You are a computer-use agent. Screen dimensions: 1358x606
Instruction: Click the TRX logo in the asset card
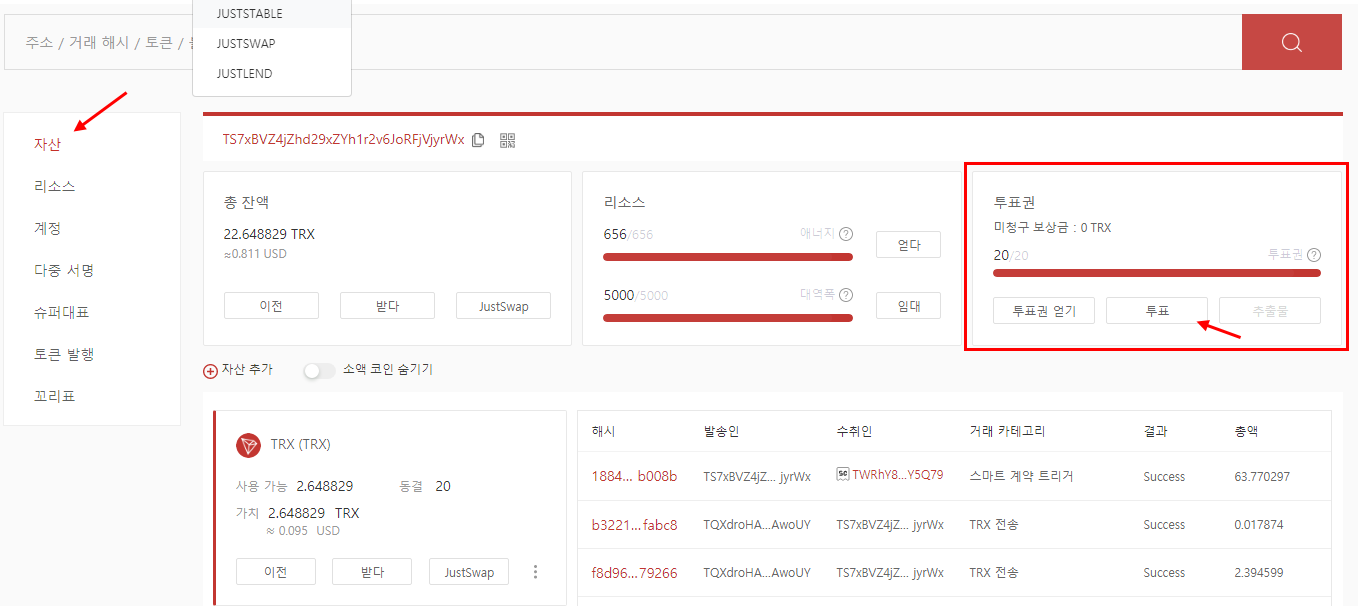pos(248,445)
